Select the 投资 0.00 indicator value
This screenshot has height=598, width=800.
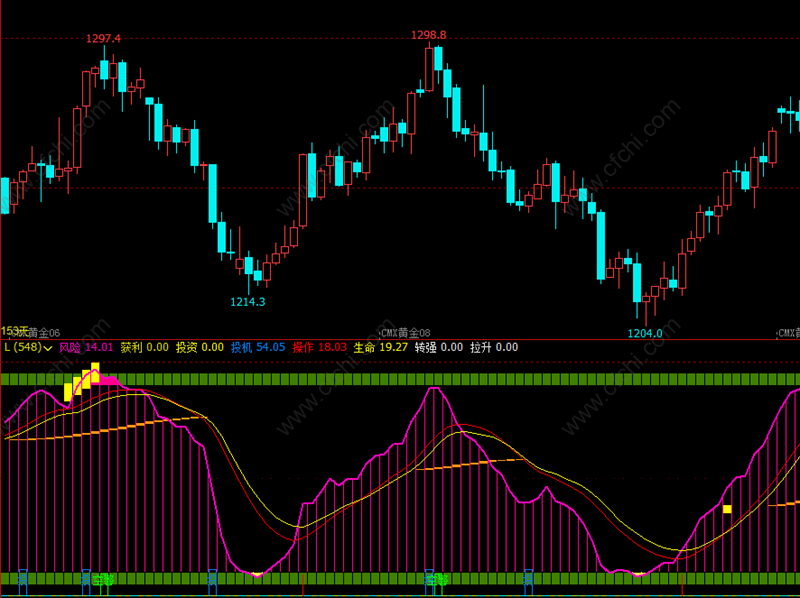pos(200,347)
